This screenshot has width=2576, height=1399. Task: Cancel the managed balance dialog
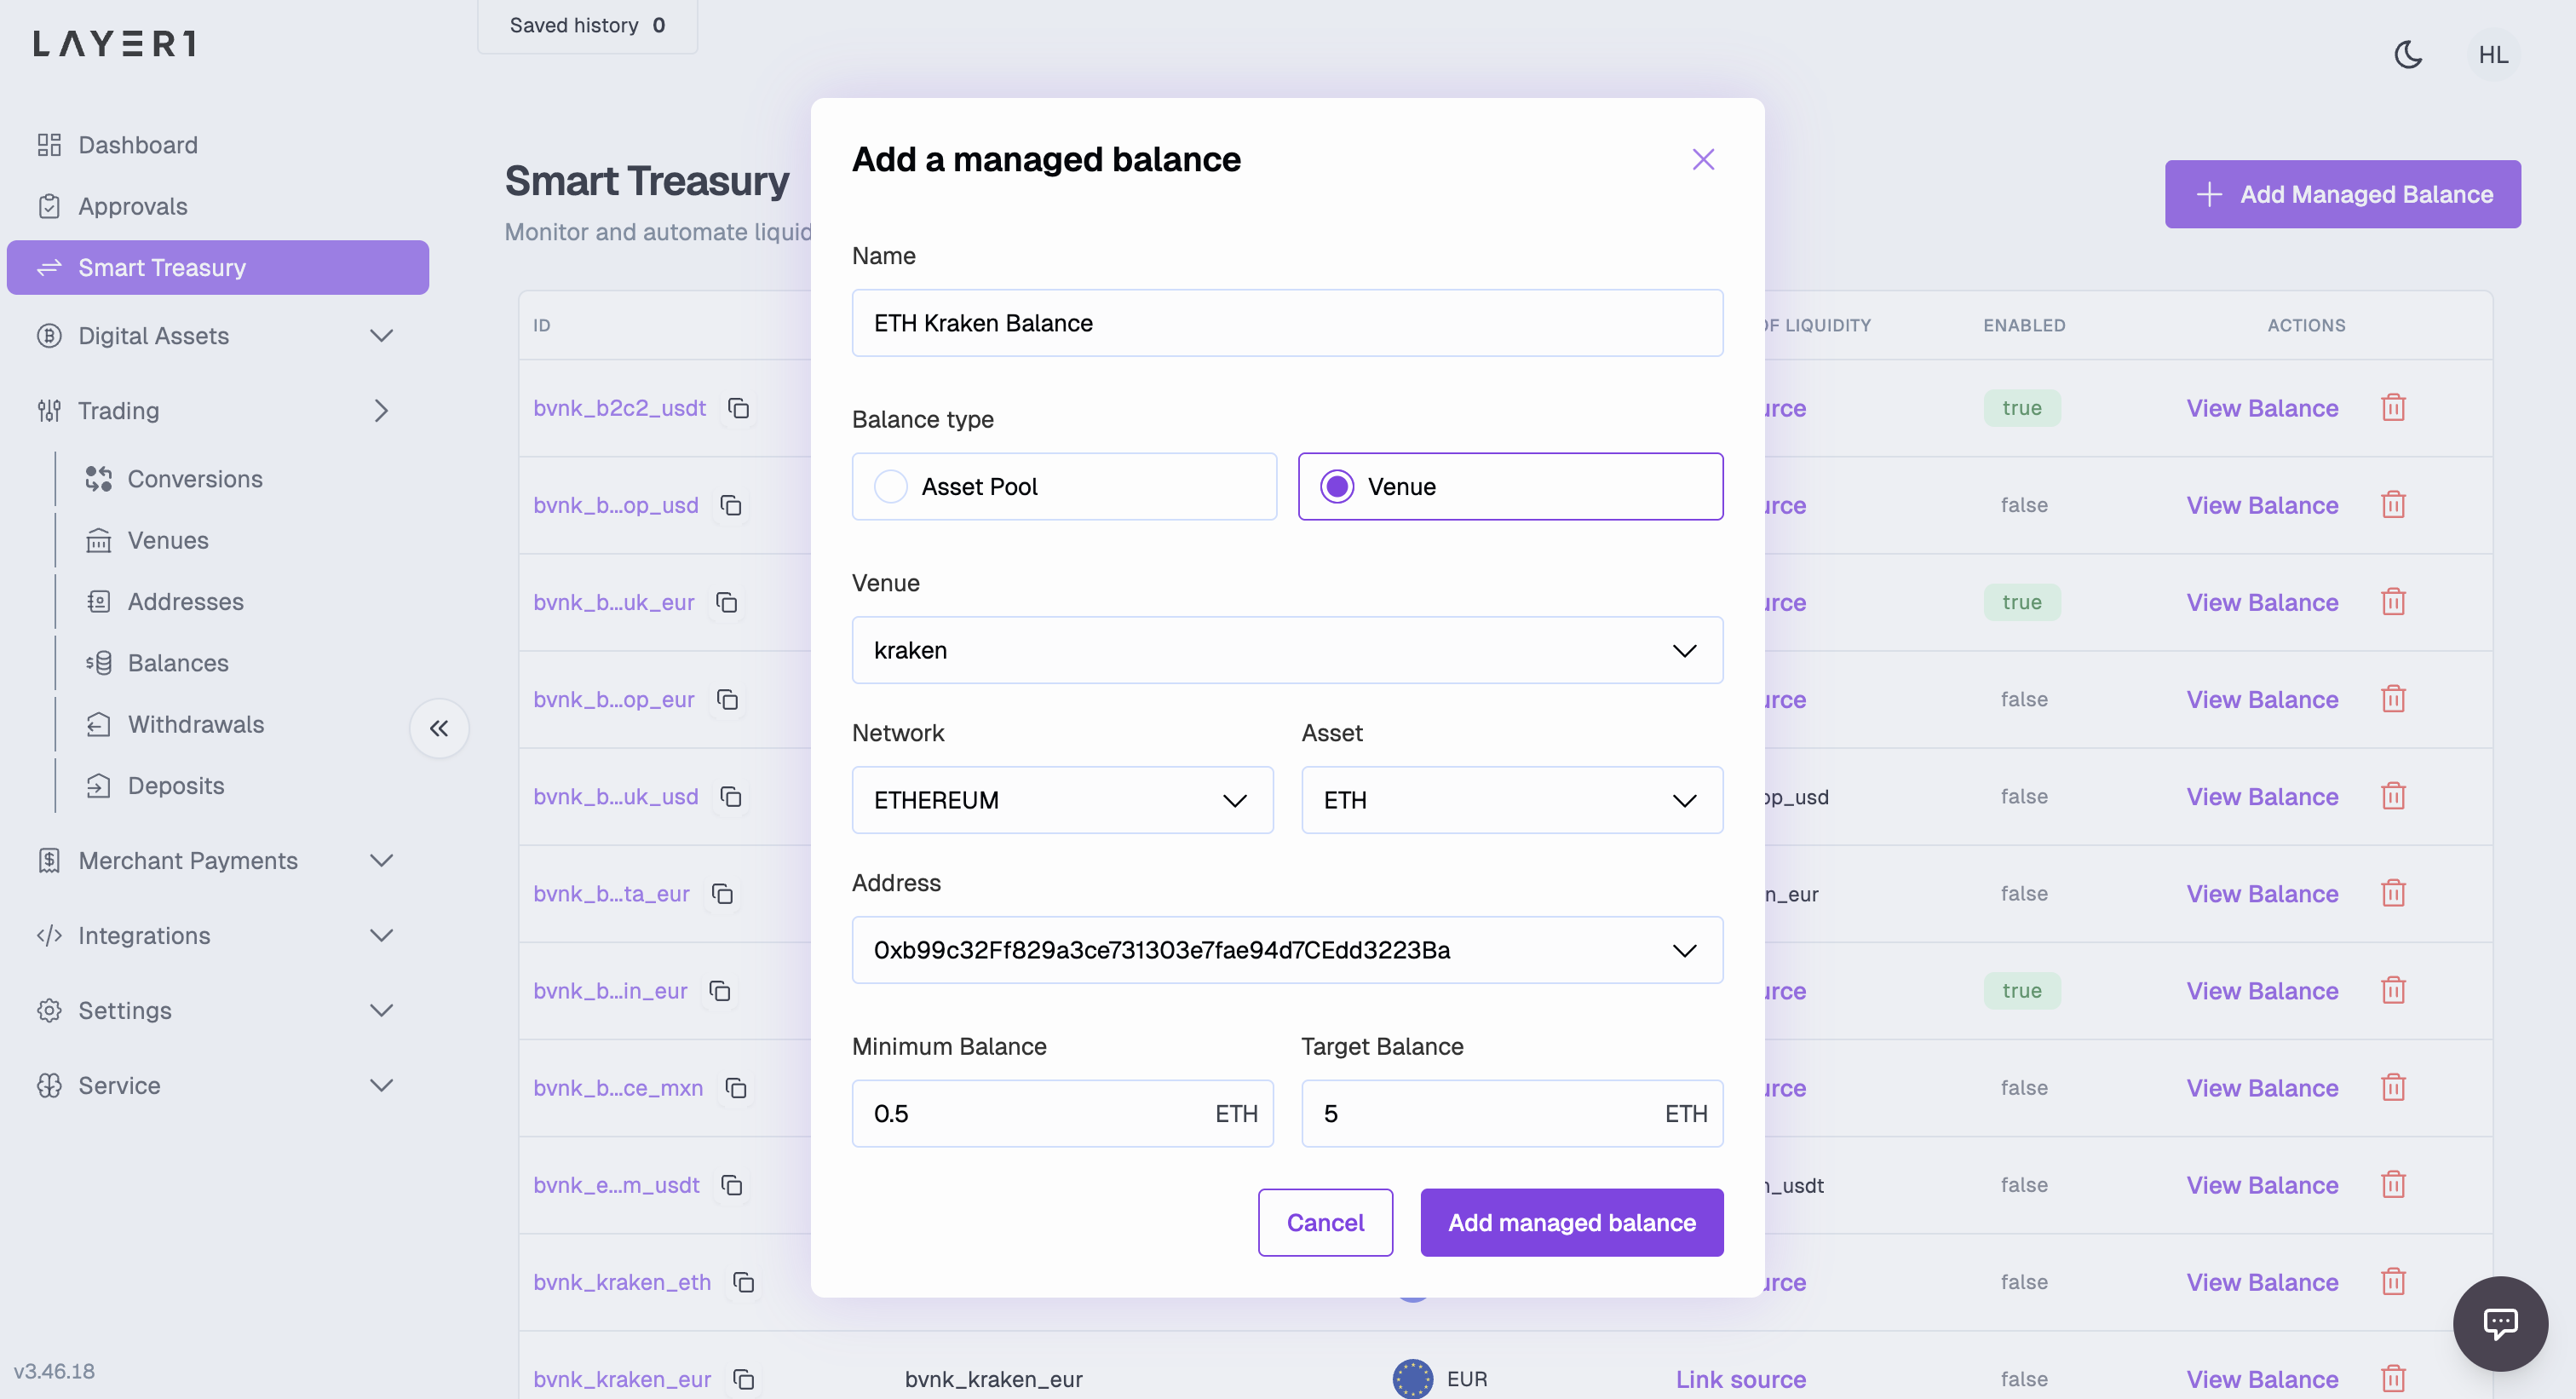(x=1325, y=1222)
